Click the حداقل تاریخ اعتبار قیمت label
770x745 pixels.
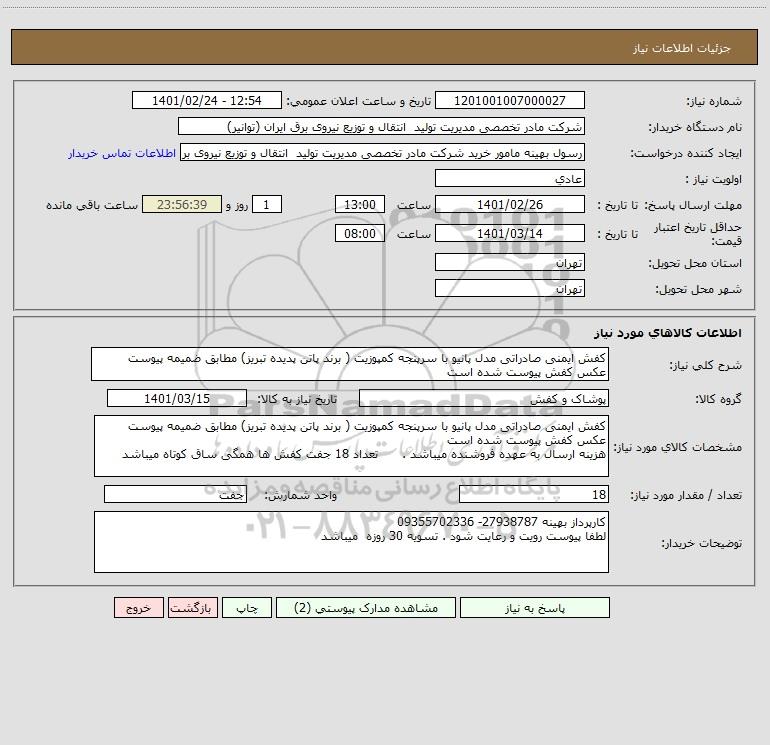698,234
